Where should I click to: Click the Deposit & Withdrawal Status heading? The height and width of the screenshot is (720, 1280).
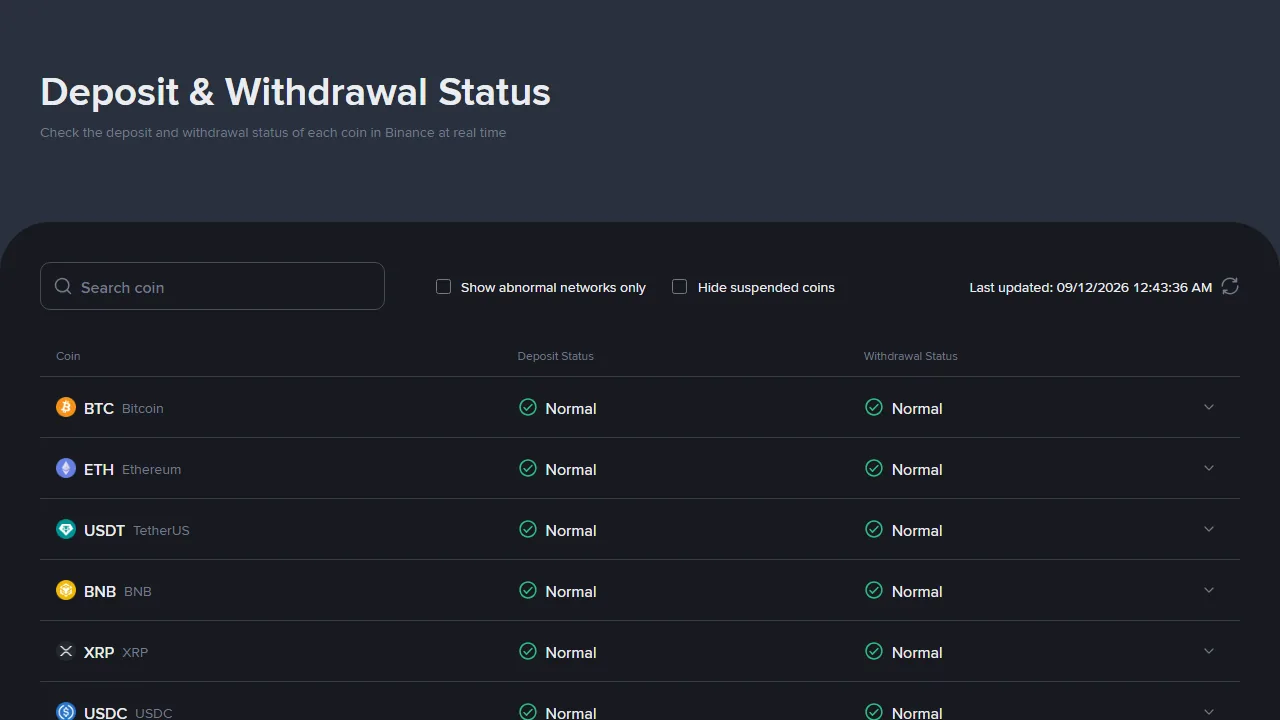tap(295, 92)
